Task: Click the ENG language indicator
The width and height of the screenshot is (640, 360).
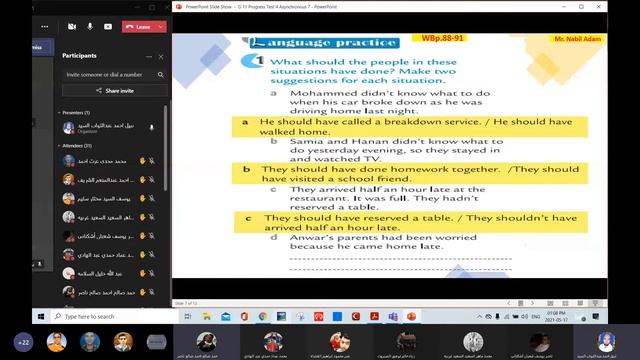Action: click(x=536, y=317)
